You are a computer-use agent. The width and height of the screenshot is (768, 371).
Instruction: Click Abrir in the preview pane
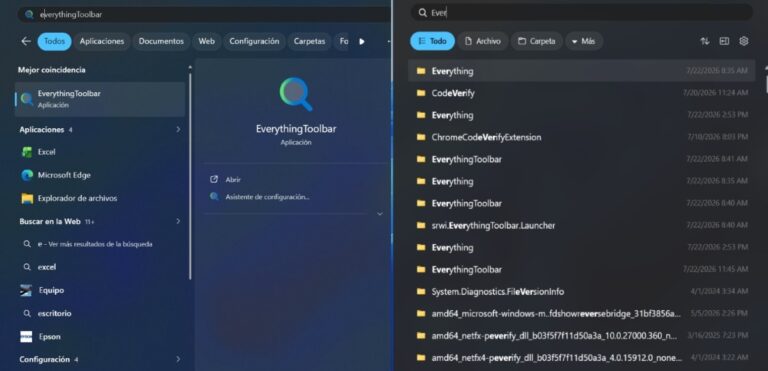pos(233,180)
